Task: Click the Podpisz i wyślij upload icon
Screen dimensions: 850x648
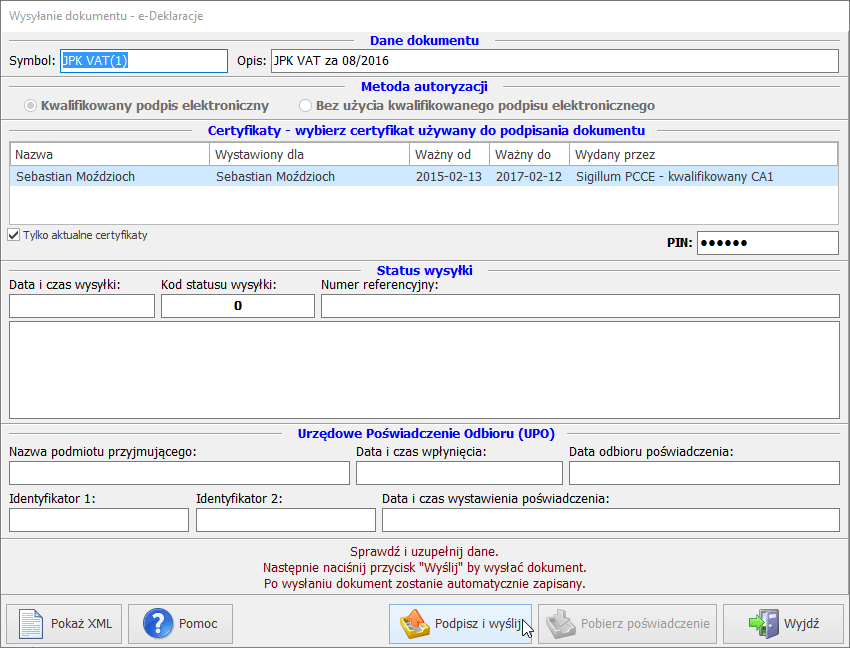Action: pyautogui.click(x=414, y=624)
